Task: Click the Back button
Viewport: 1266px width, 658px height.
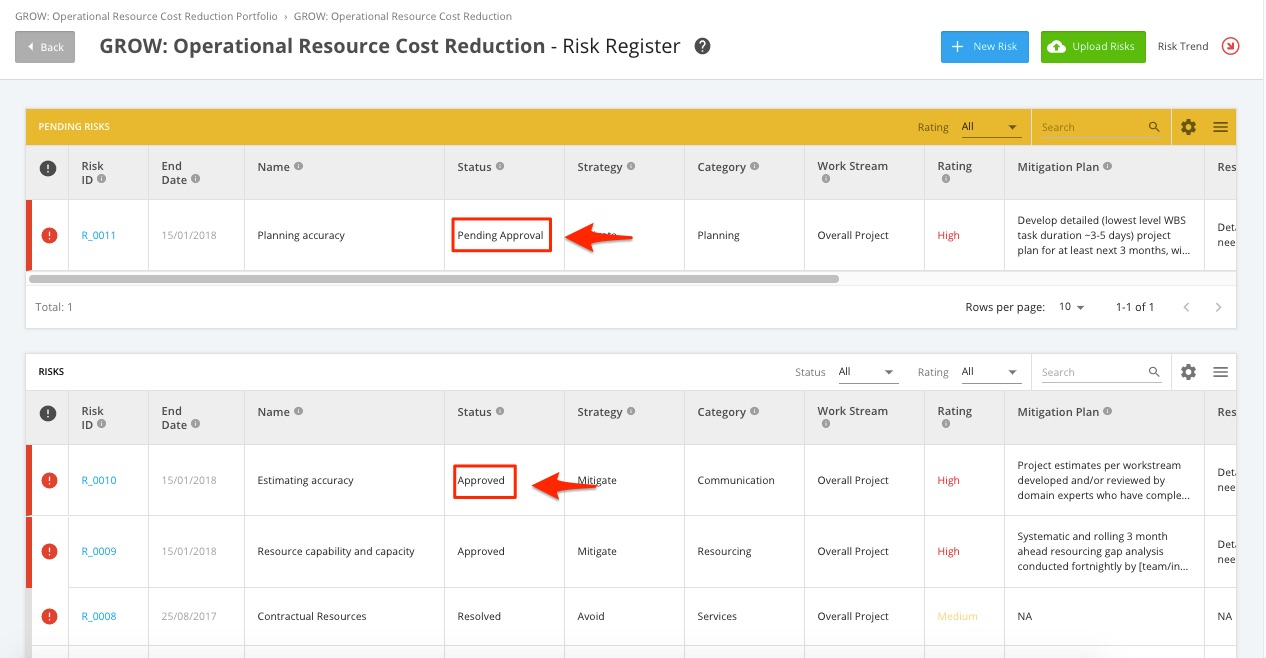Action: pos(45,47)
